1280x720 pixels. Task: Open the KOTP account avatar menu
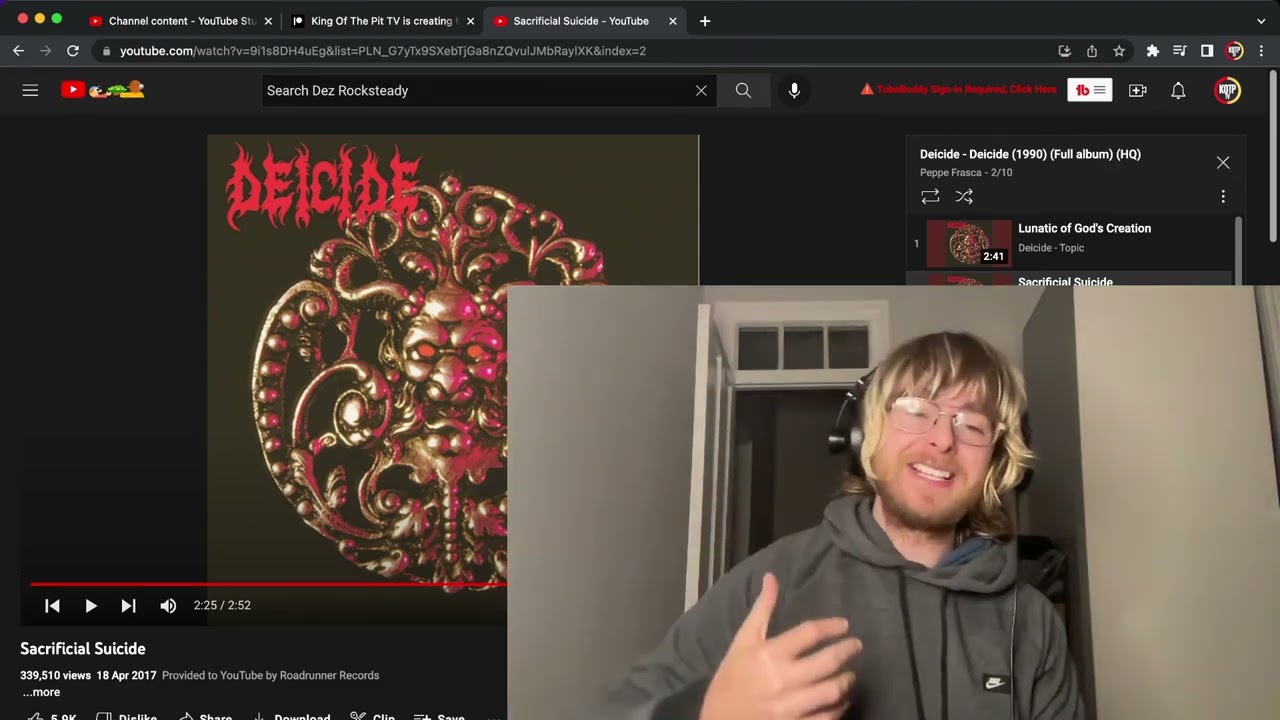[1227, 90]
